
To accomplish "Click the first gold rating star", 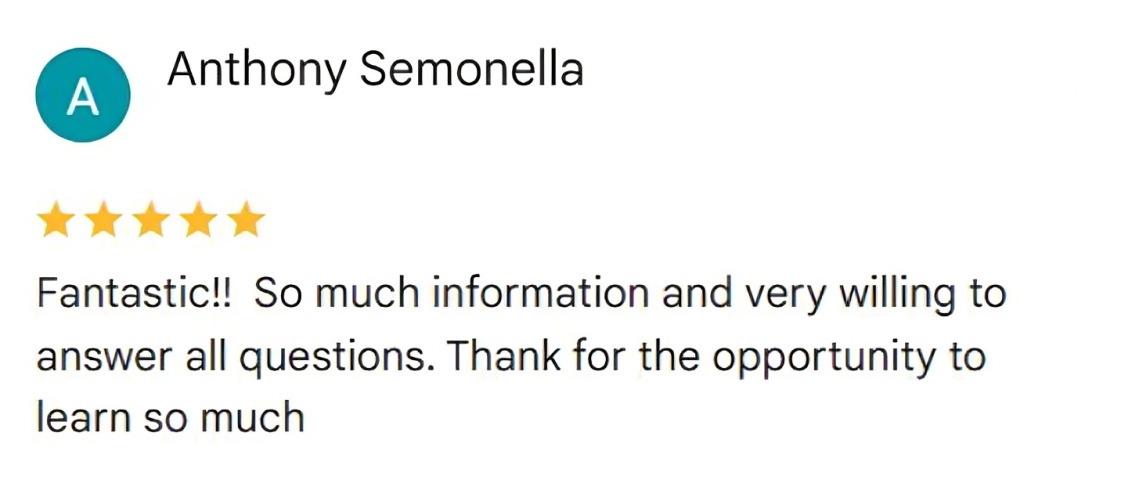I will 55,221.
